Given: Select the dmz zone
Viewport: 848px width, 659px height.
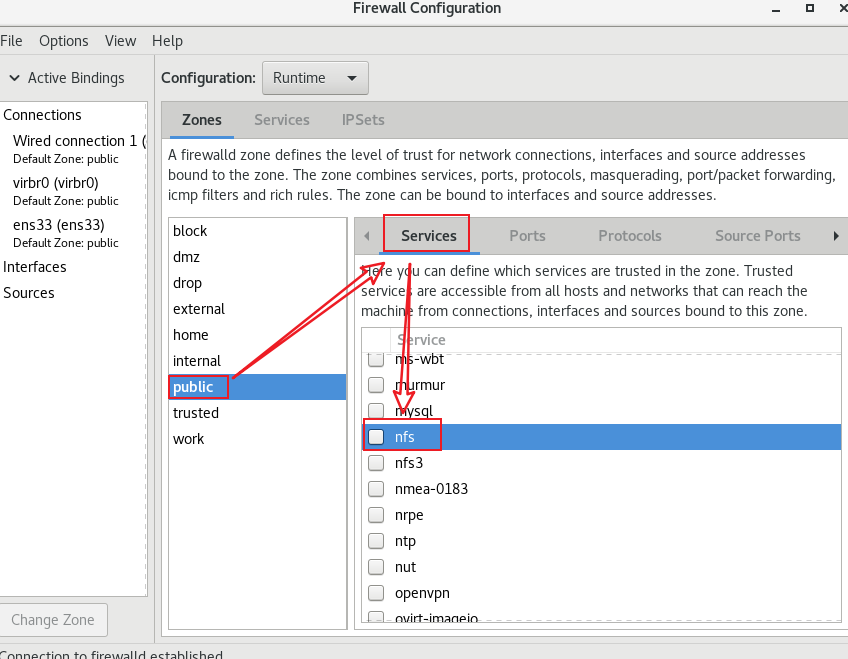Looking at the screenshot, I should tap(257, 257).
